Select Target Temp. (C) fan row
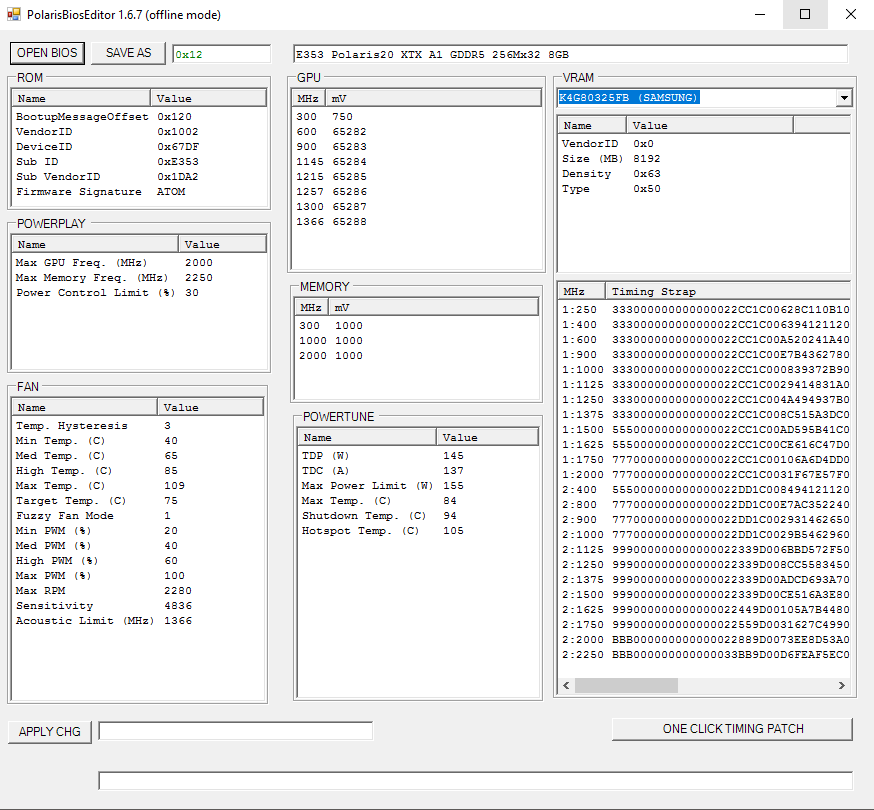874x810 pixels. click(x=138, y=501)
